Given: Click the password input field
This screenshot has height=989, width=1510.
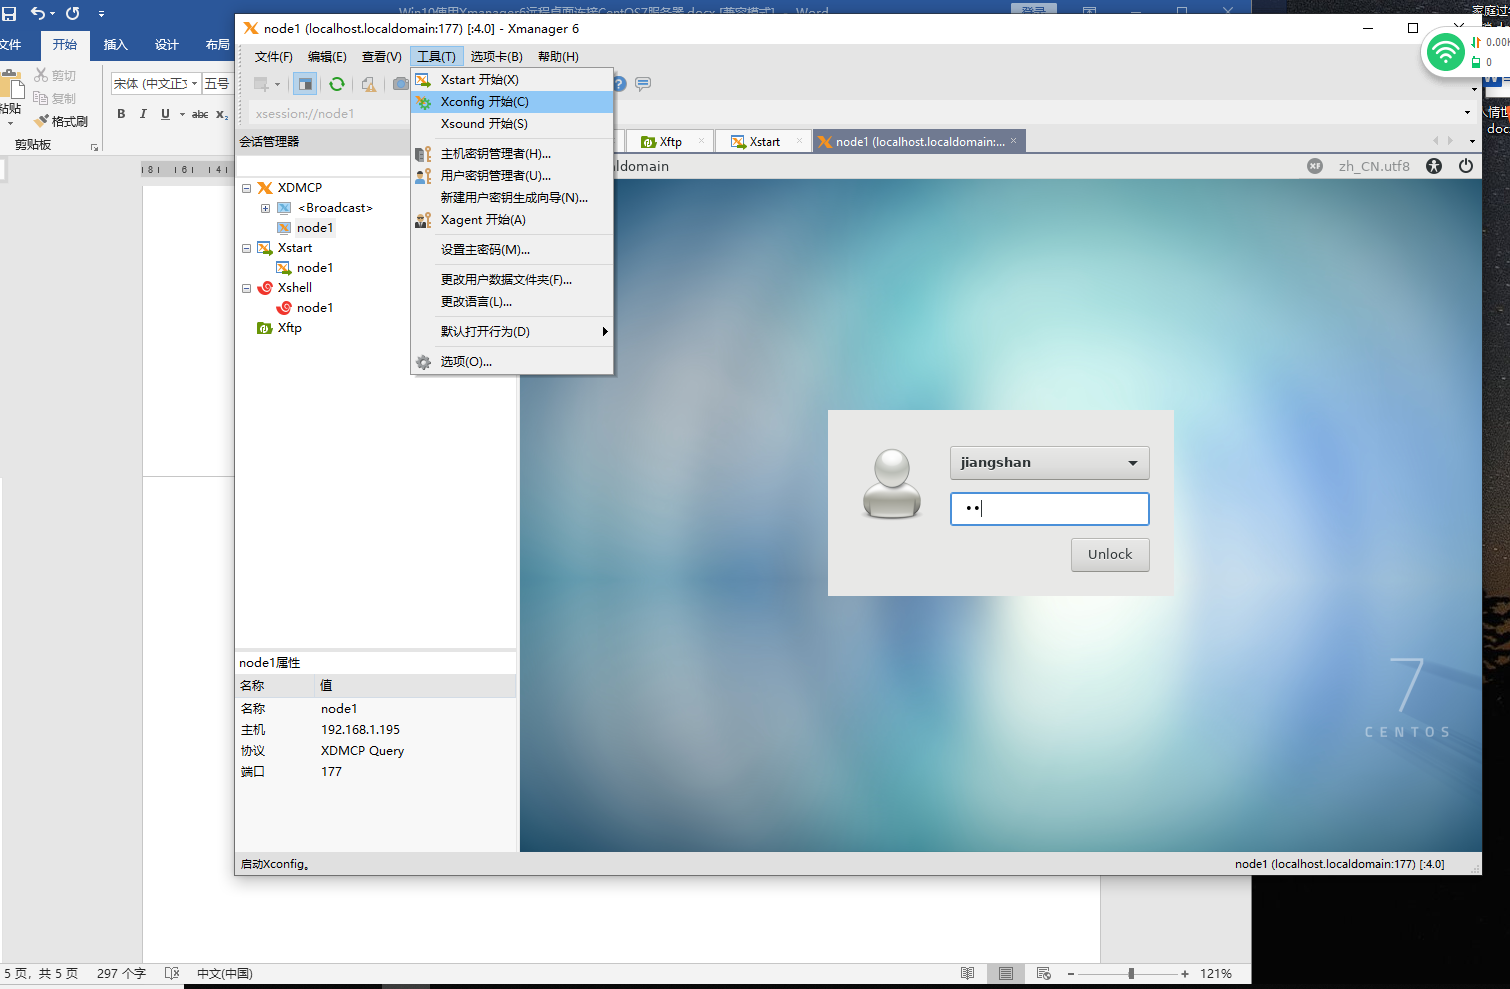Looking at the screenshot, I should [x=1049, y=509].
